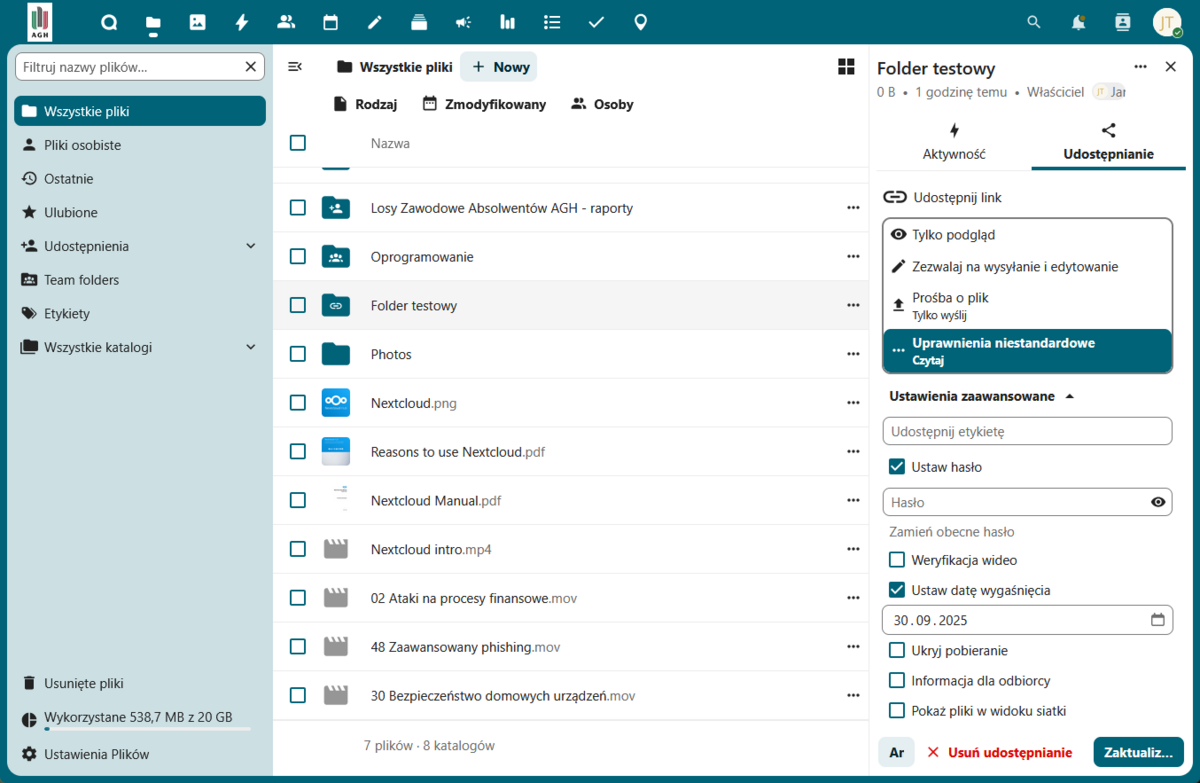This screenshot has height=783, width=1200.
Task: Tick the Ukryj pobieranie checkbox
Action: (897, 651)
